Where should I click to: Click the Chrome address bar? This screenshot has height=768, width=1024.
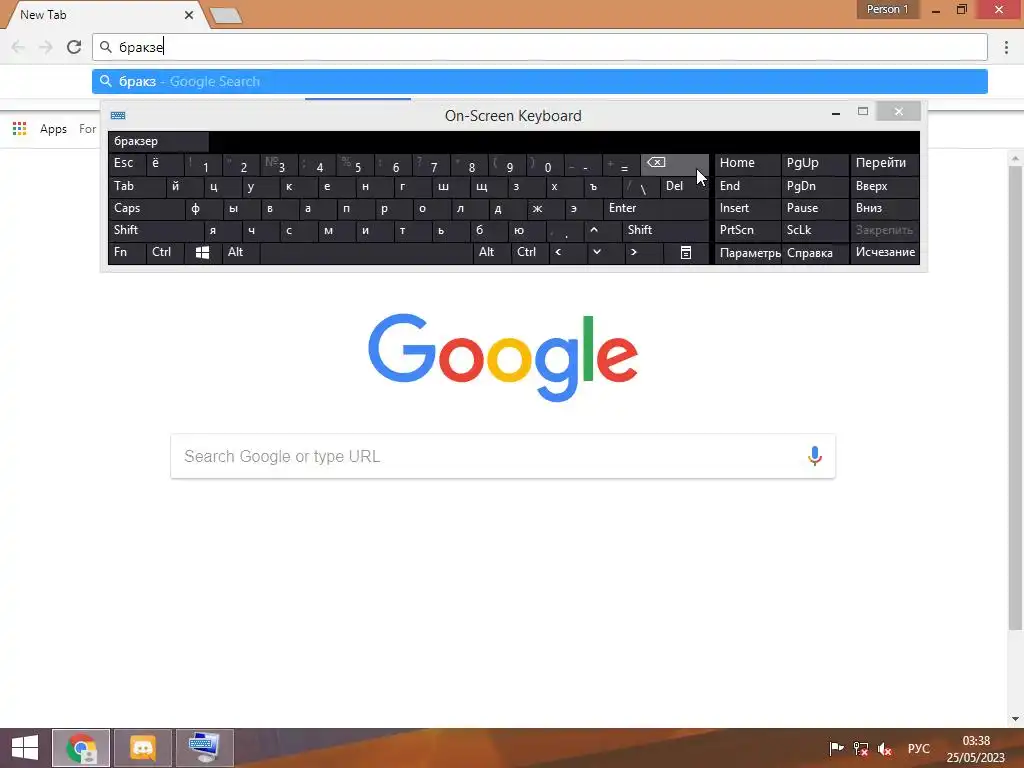[x=539, y=47]
